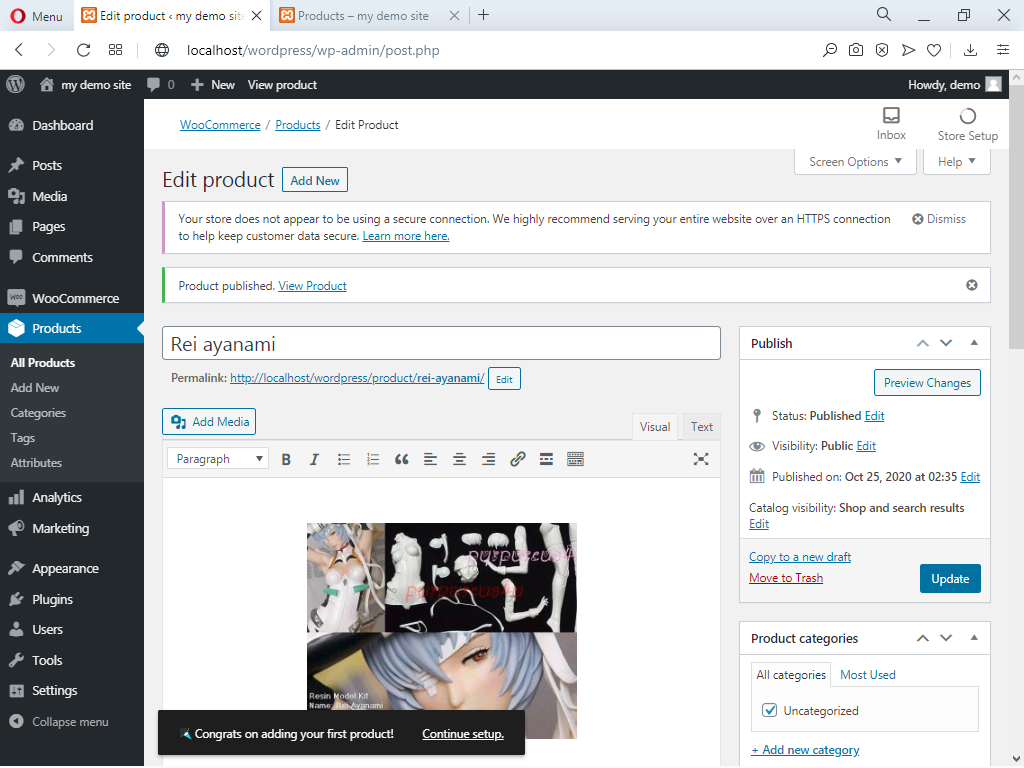Align text left in editor
Image resolution: width=1024 pixels, height=768 pixels.
(430, 460)
